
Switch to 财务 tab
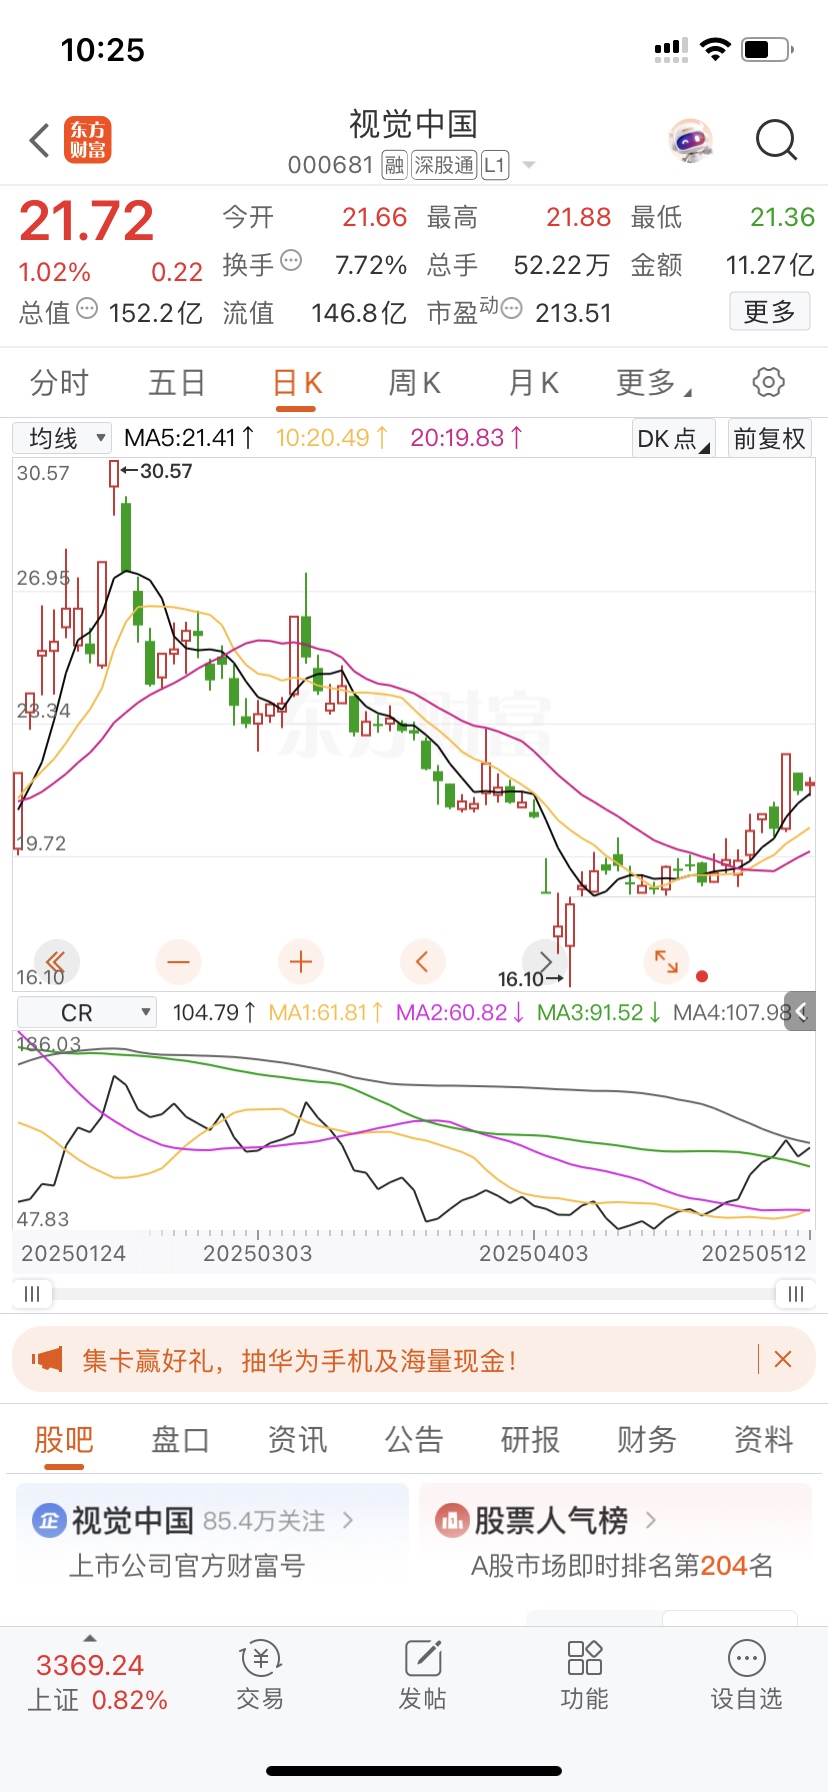(647, 1440)
